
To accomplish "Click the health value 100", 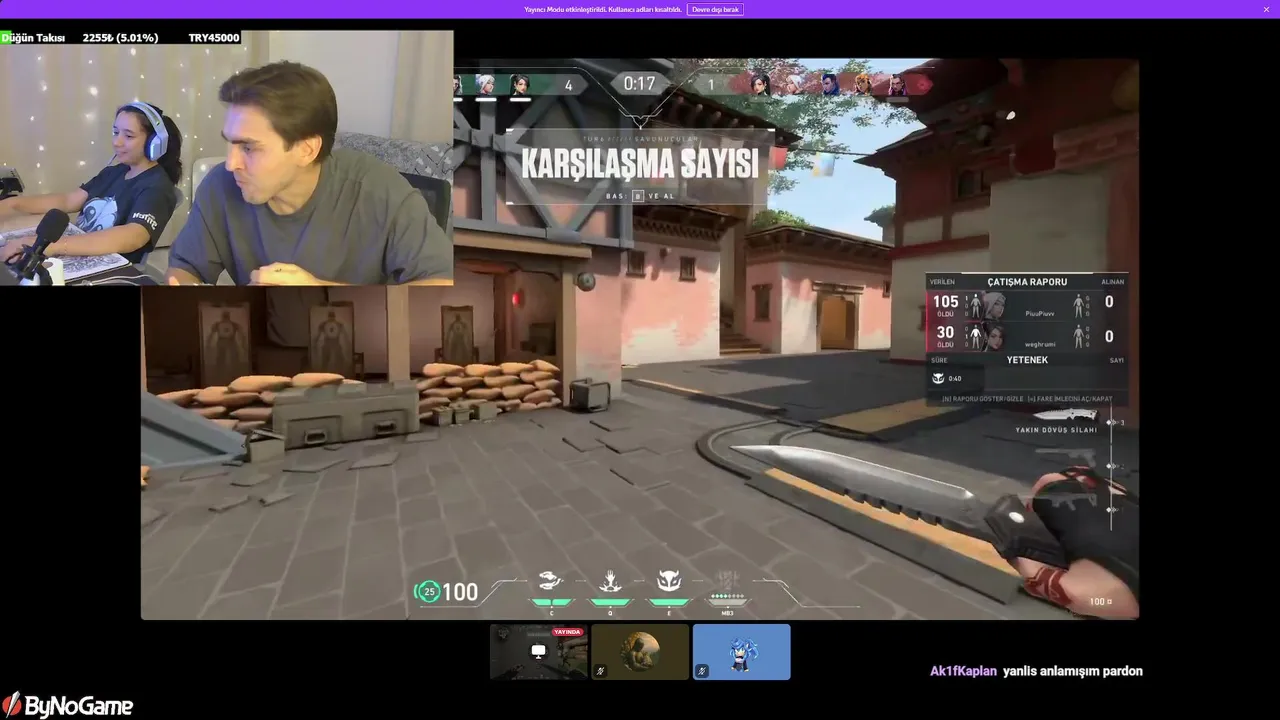I will 460,592.
